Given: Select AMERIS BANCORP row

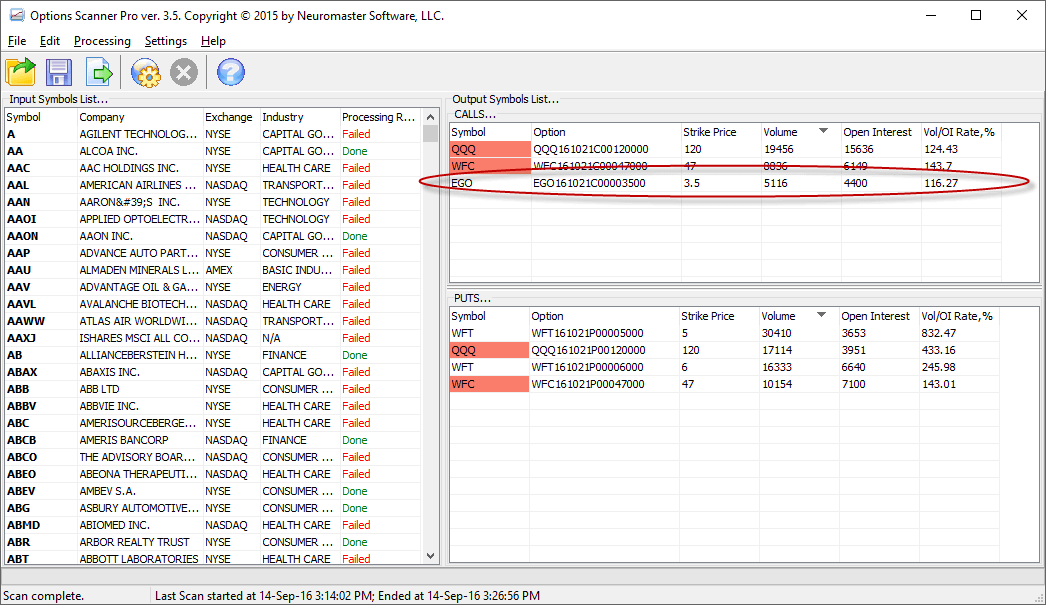Looking at the screenshot, I should pos(212,440).
